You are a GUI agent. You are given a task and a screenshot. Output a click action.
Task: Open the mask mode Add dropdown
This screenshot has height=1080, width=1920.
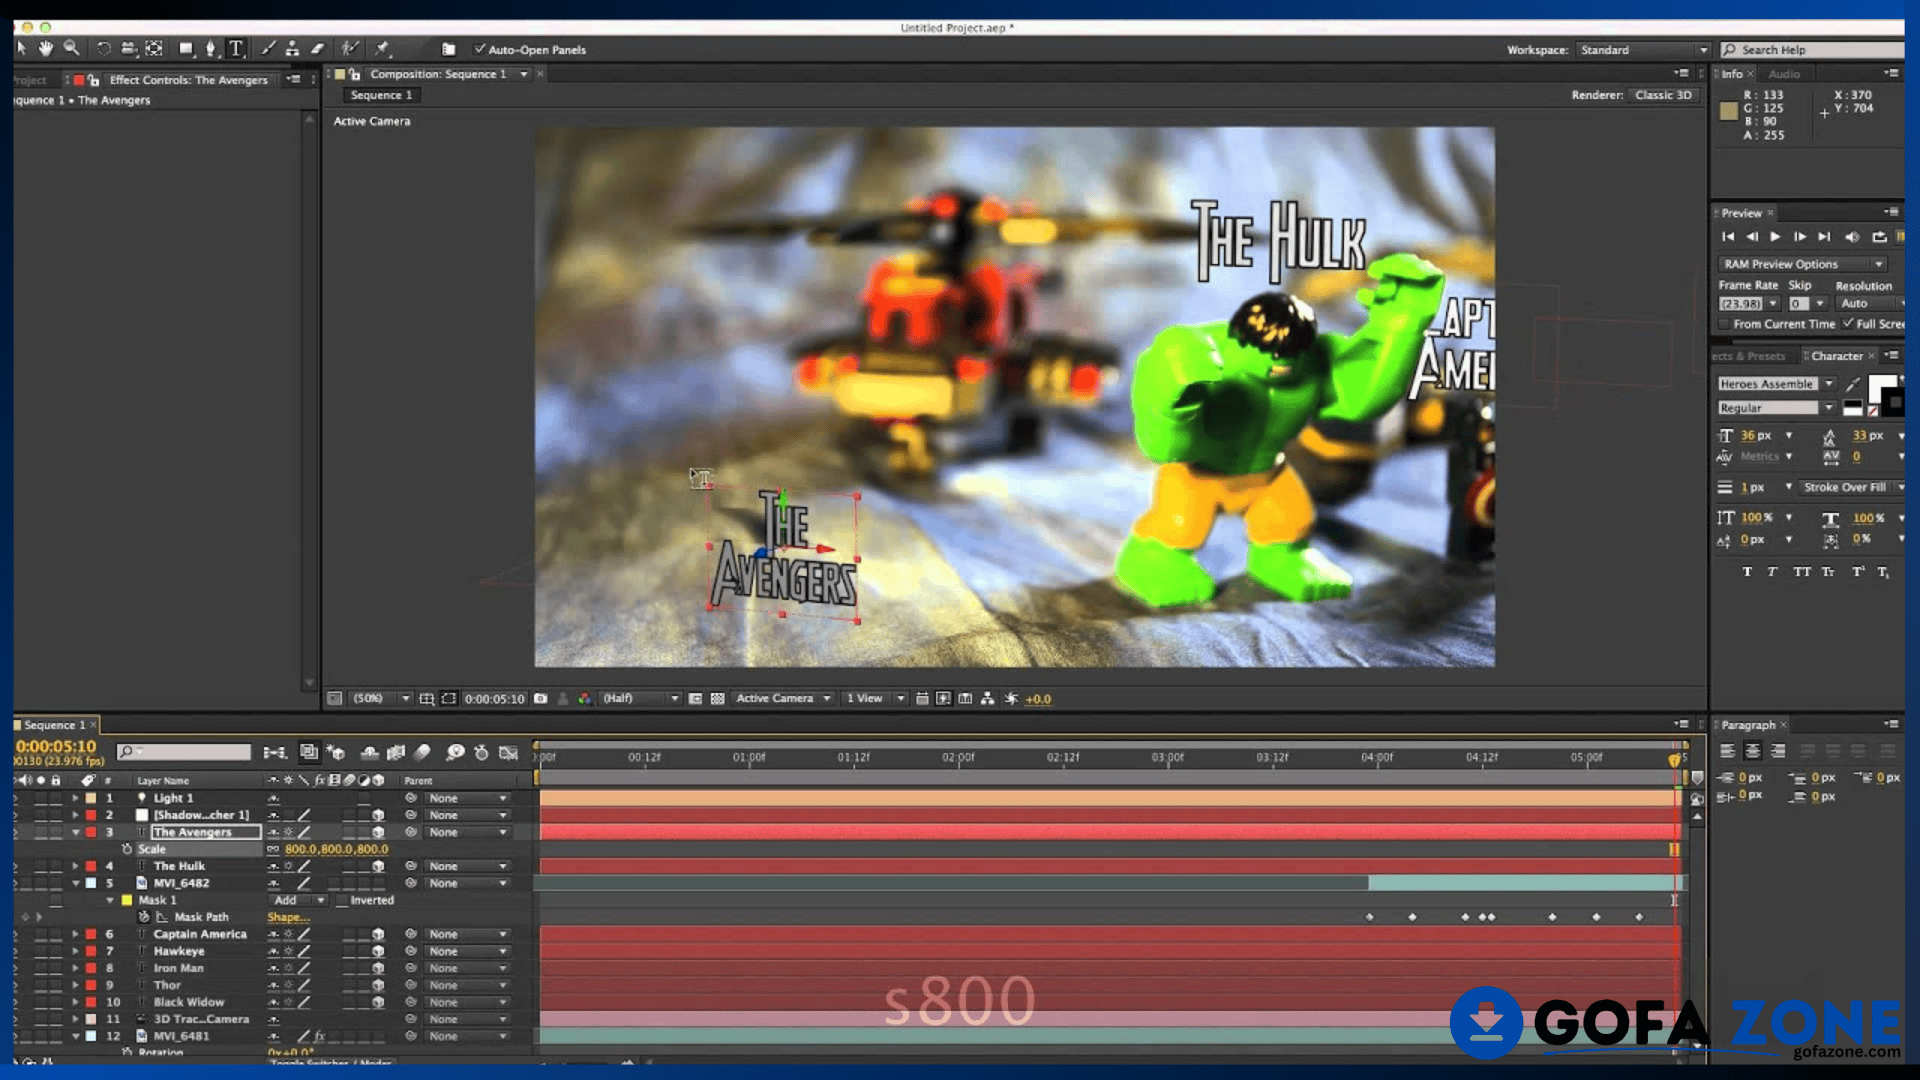298,900
